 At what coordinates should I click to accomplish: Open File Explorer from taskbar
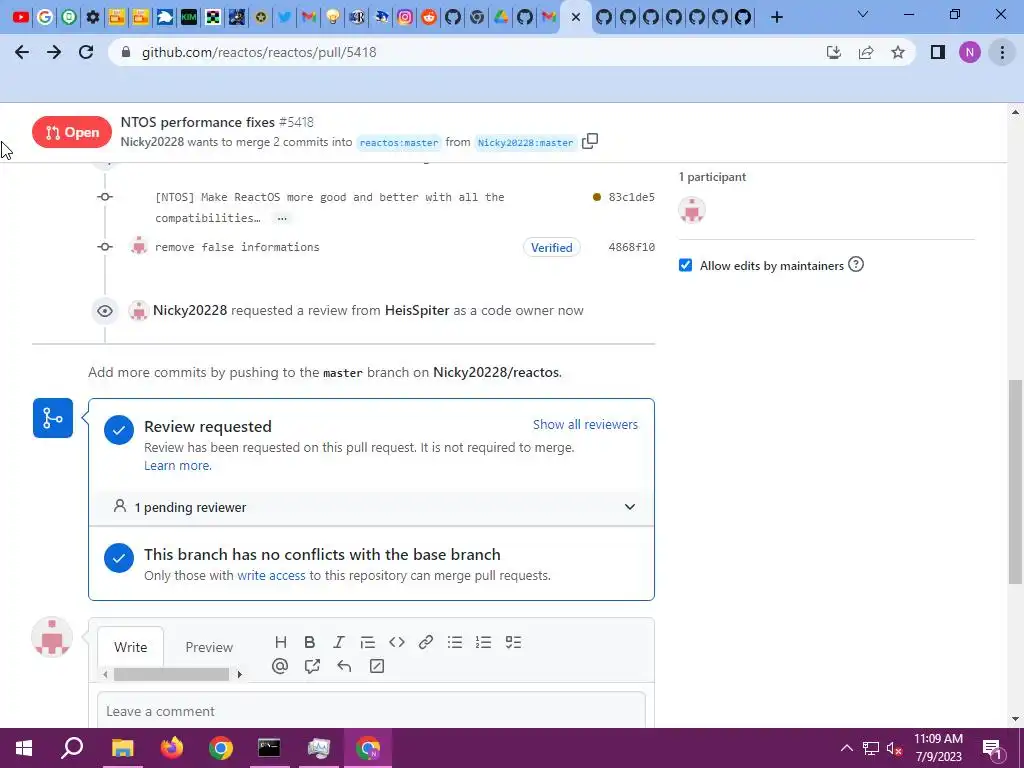pyautogui.click(x=122, y=748)
